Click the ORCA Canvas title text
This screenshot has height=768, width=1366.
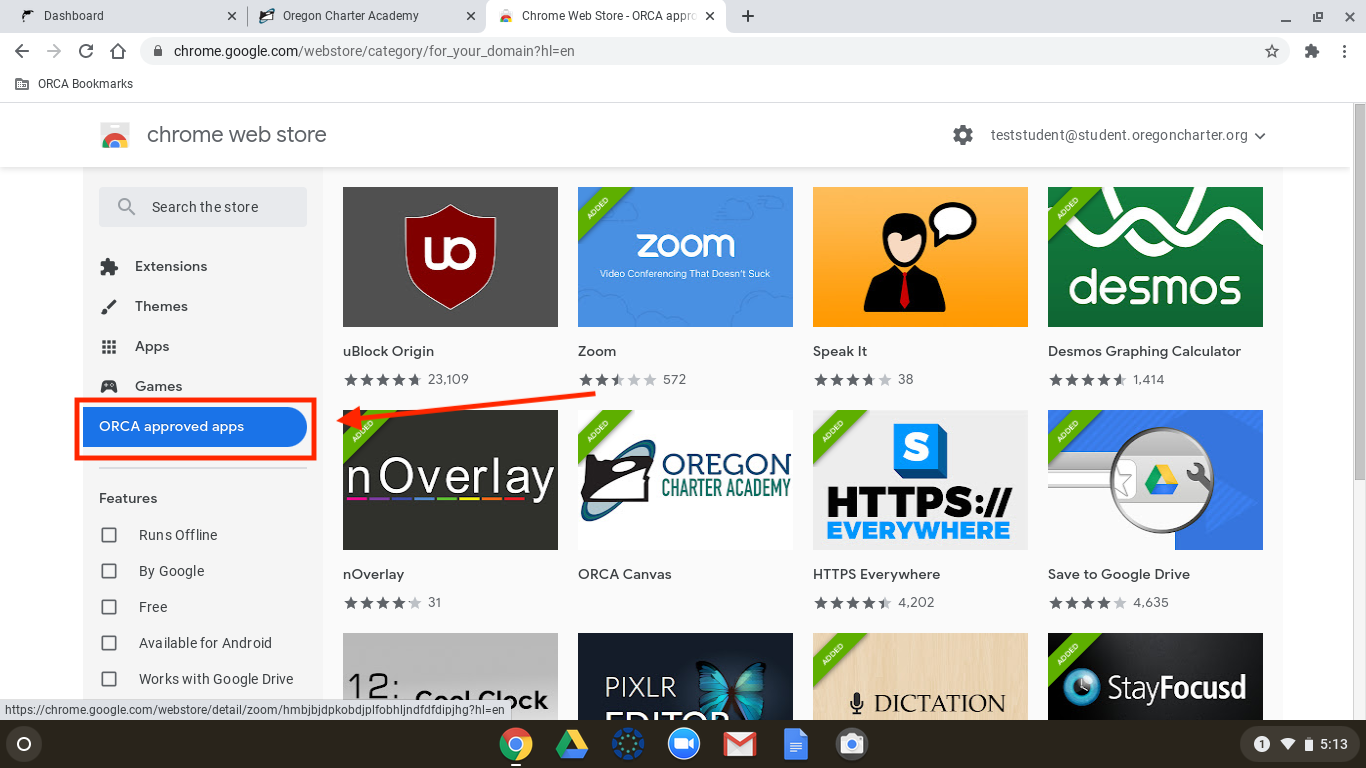click(625, 574)
